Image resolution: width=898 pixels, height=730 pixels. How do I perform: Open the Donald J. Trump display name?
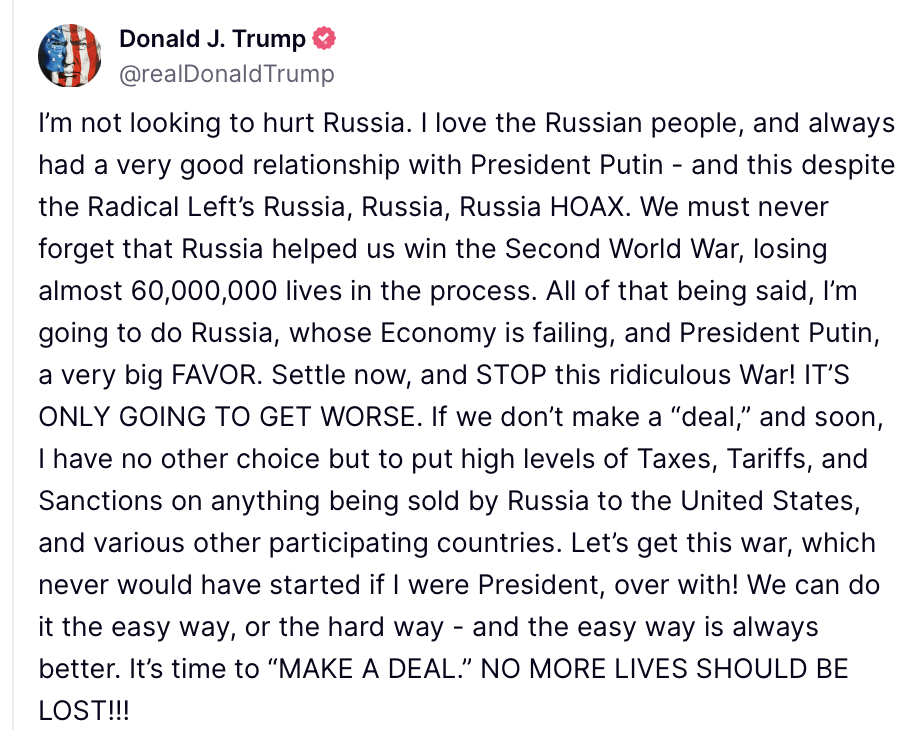click(x=212, y=40)
